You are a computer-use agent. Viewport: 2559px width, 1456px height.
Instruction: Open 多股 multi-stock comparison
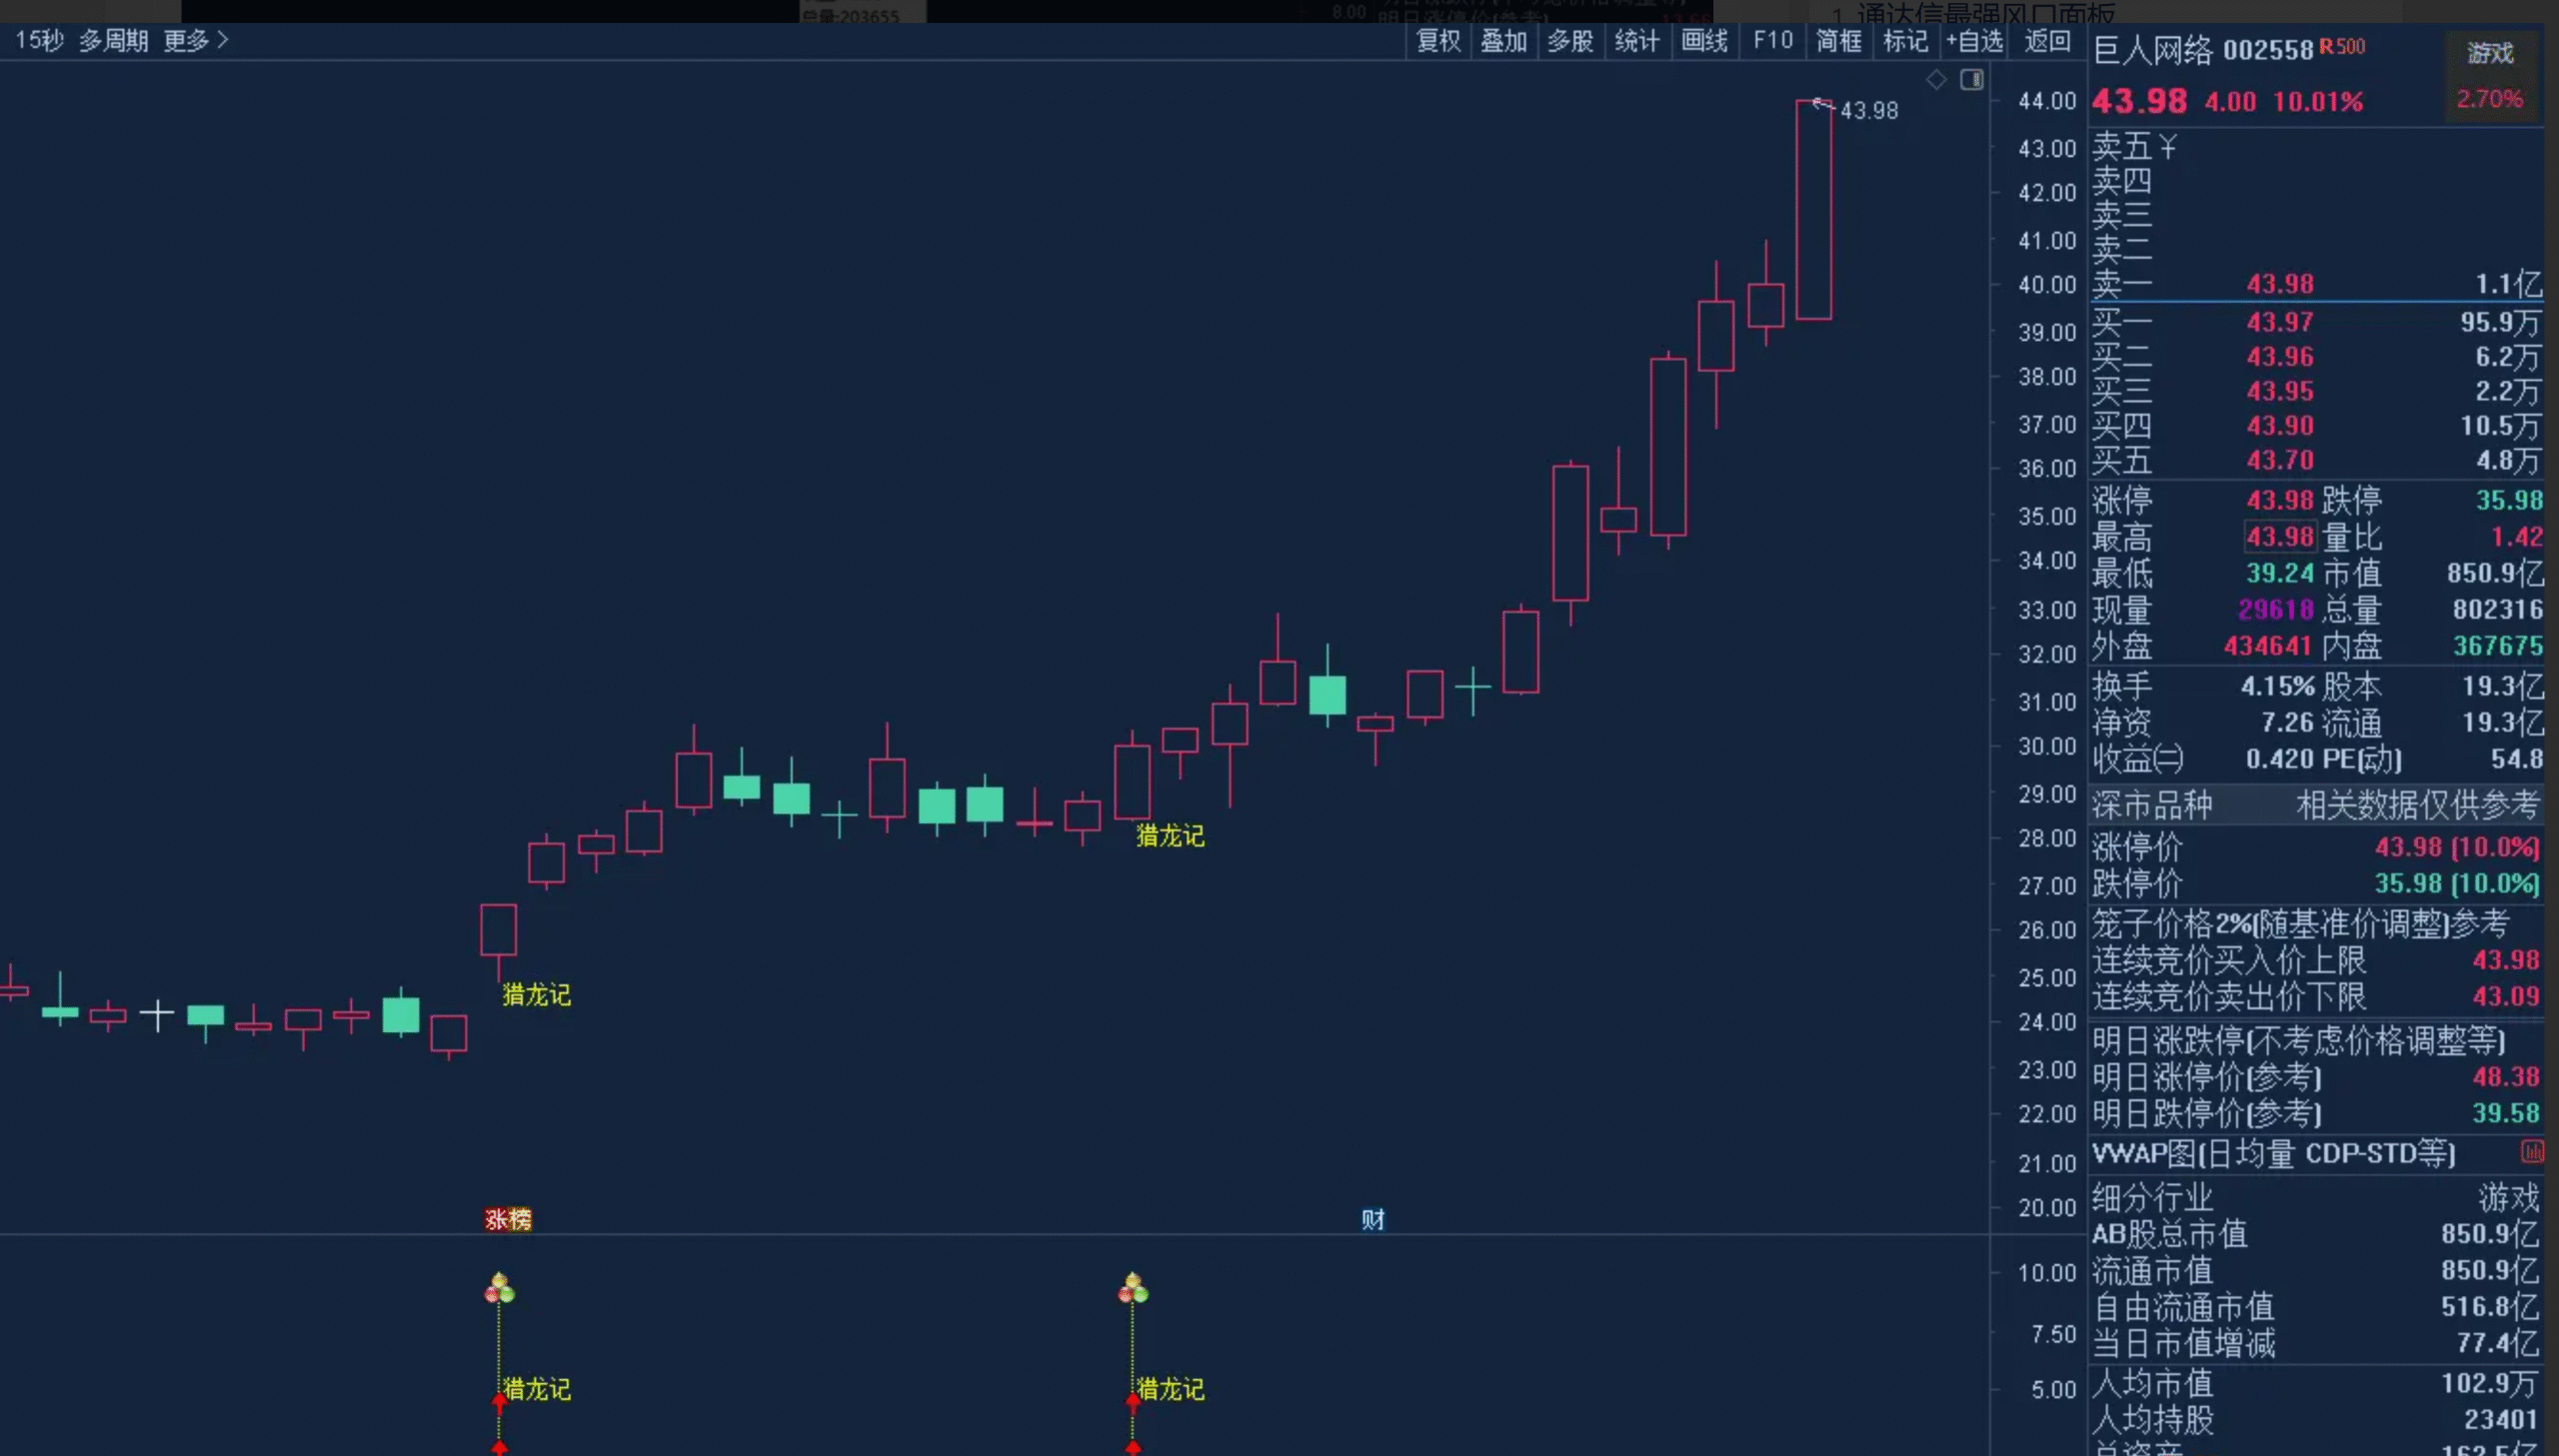coord(1570,41)
